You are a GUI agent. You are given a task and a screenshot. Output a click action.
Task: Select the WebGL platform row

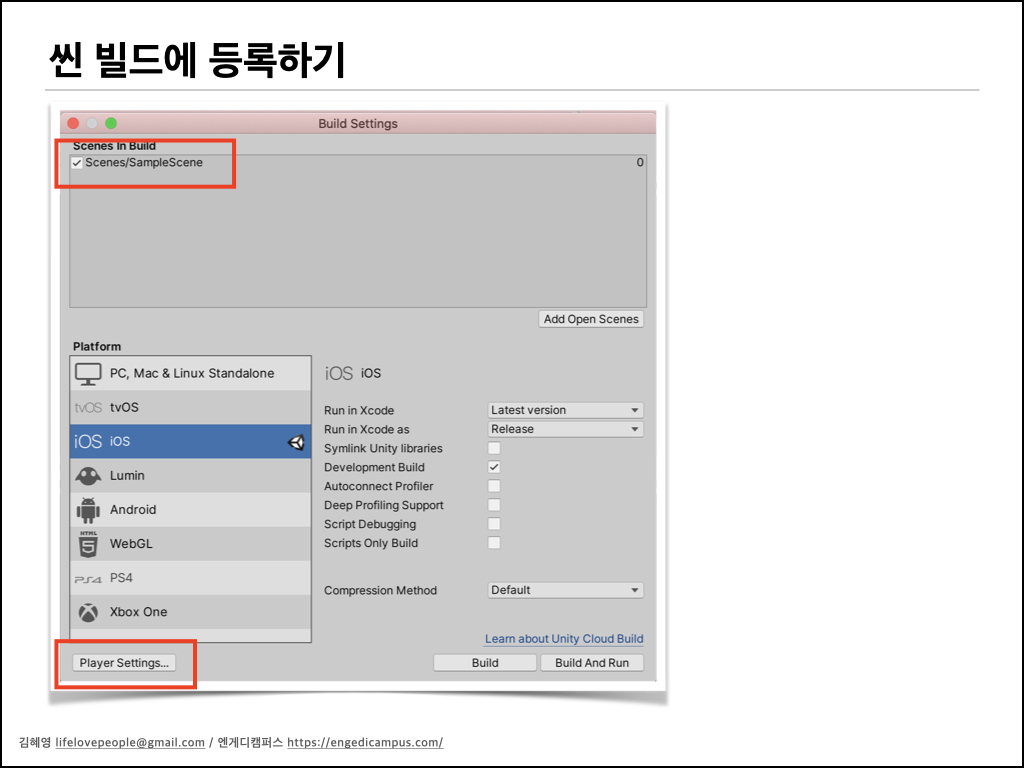tap(191, 543)
